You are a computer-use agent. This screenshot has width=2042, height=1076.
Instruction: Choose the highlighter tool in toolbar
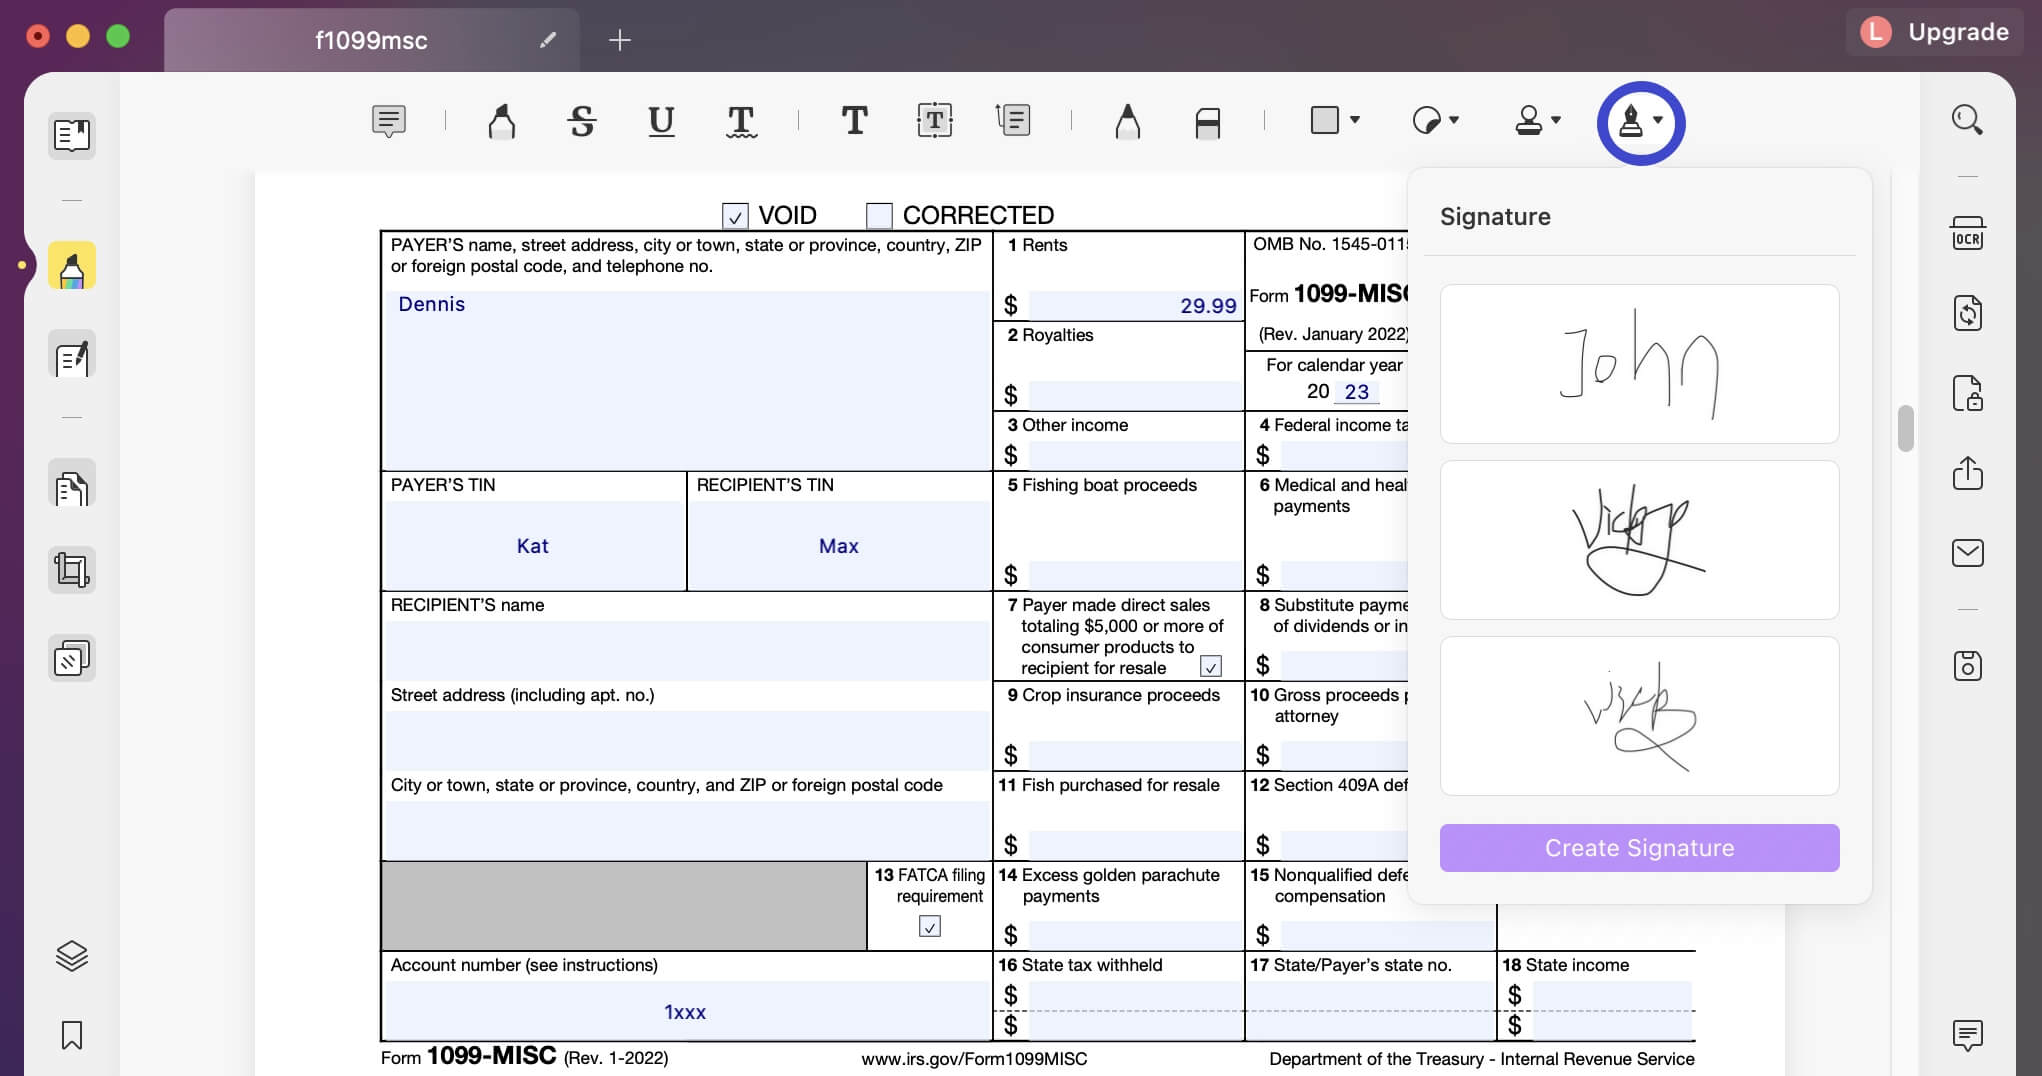(x=502, y=121)
